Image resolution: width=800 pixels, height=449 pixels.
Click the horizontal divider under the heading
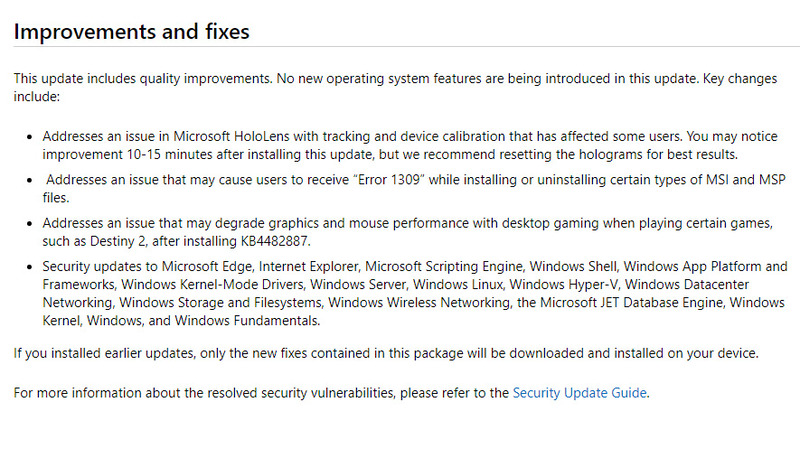400,47
